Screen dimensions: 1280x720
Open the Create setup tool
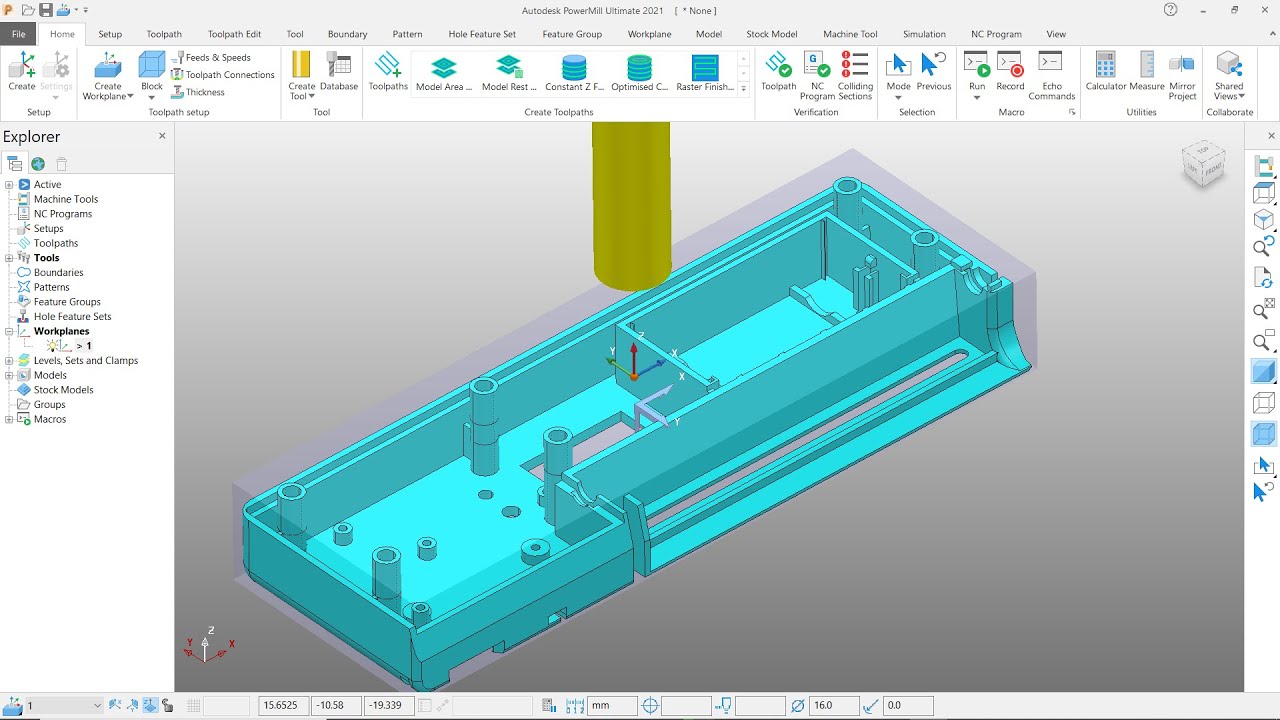(21, 72)
